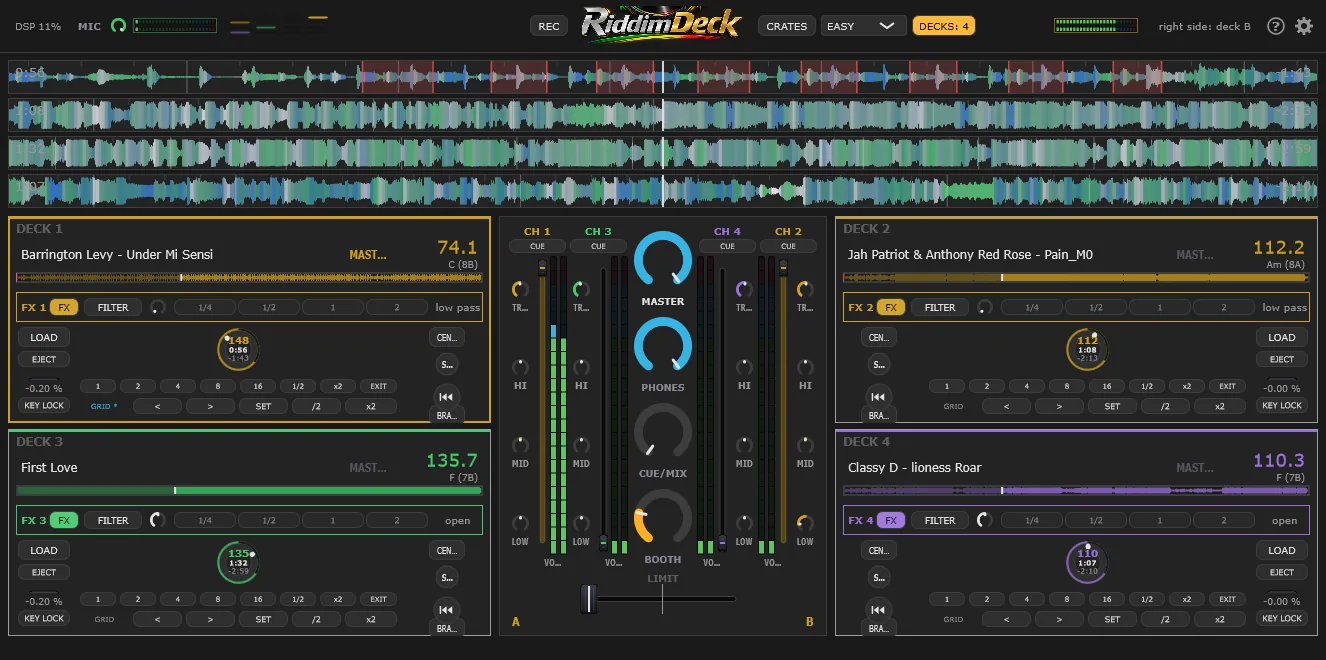Click EXIT loop on Deck 2
The width and height of the screenshot is (1326, 660).
pos(1227,386)
